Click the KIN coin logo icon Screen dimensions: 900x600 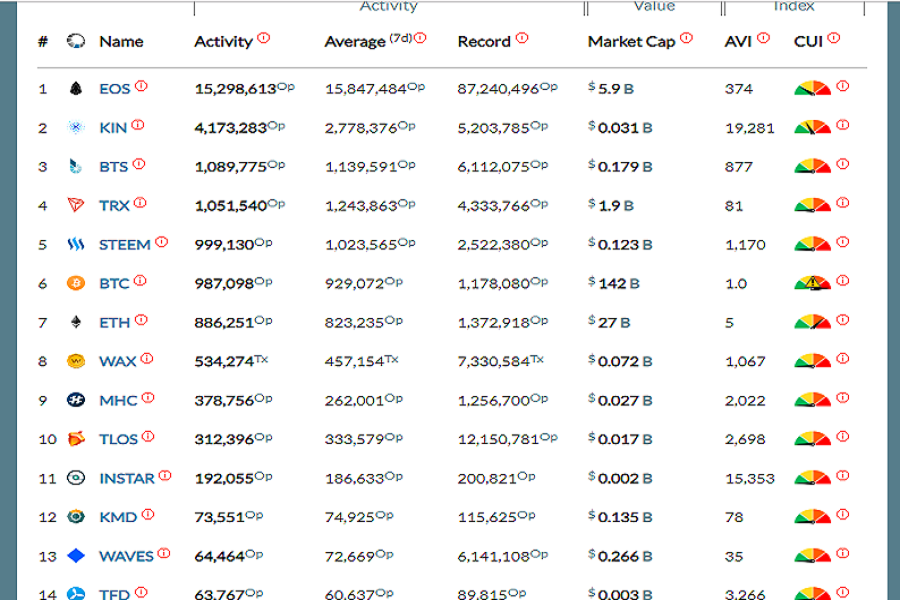(75, 127)
